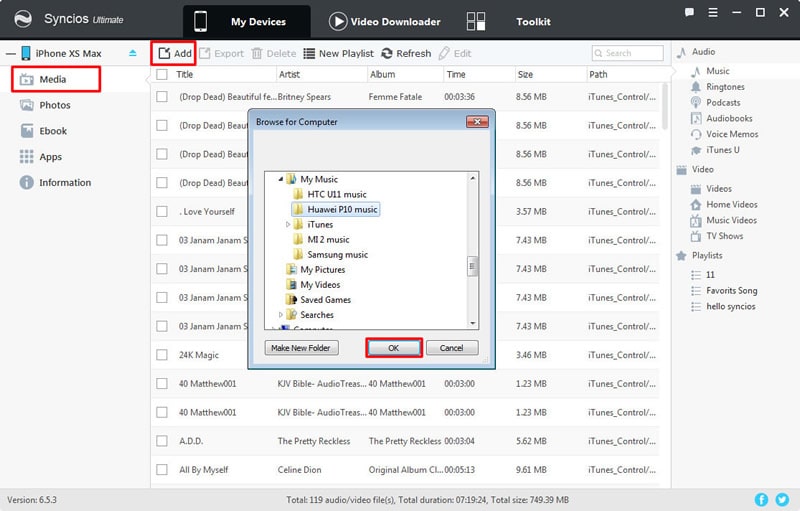Confirm folder selection with OK

[x=394, y=348]
